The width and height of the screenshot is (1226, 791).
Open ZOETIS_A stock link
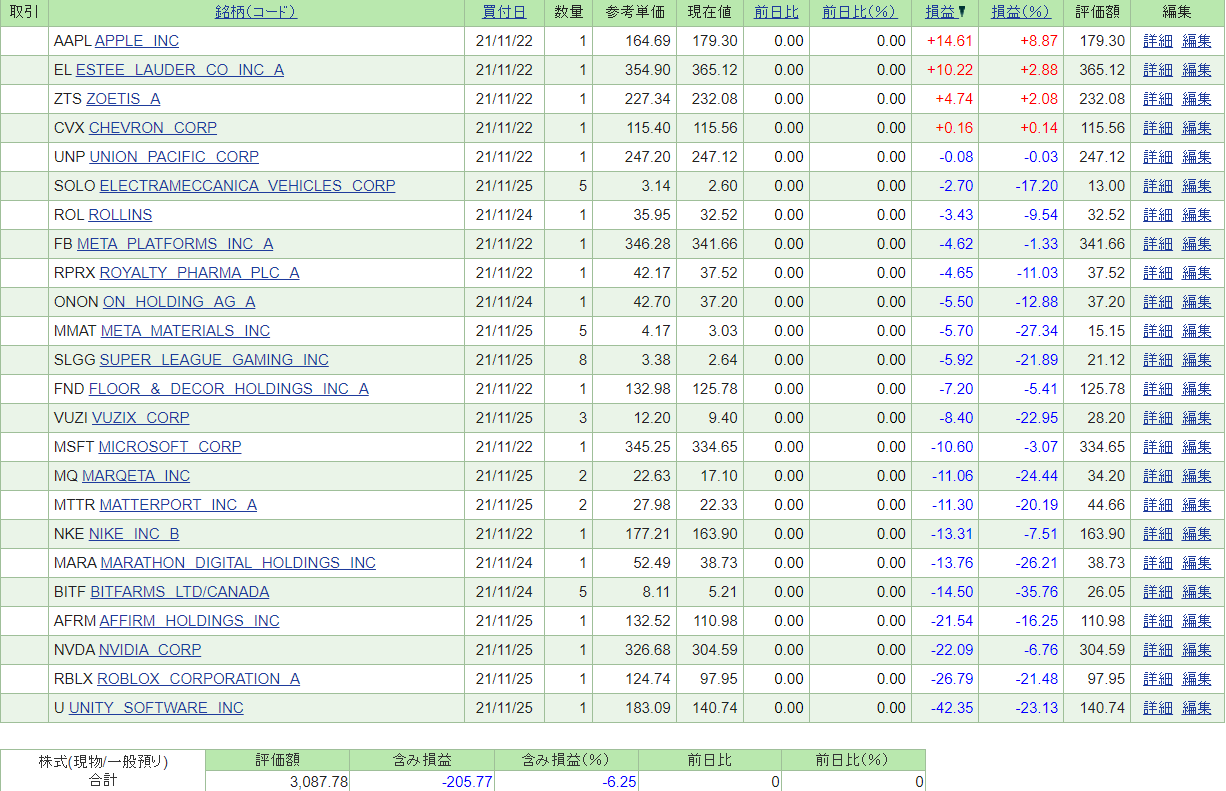(x=123, y=99)
